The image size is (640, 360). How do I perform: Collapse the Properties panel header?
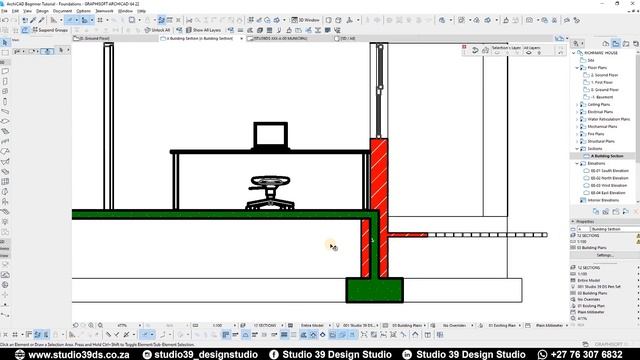[573, 221]
